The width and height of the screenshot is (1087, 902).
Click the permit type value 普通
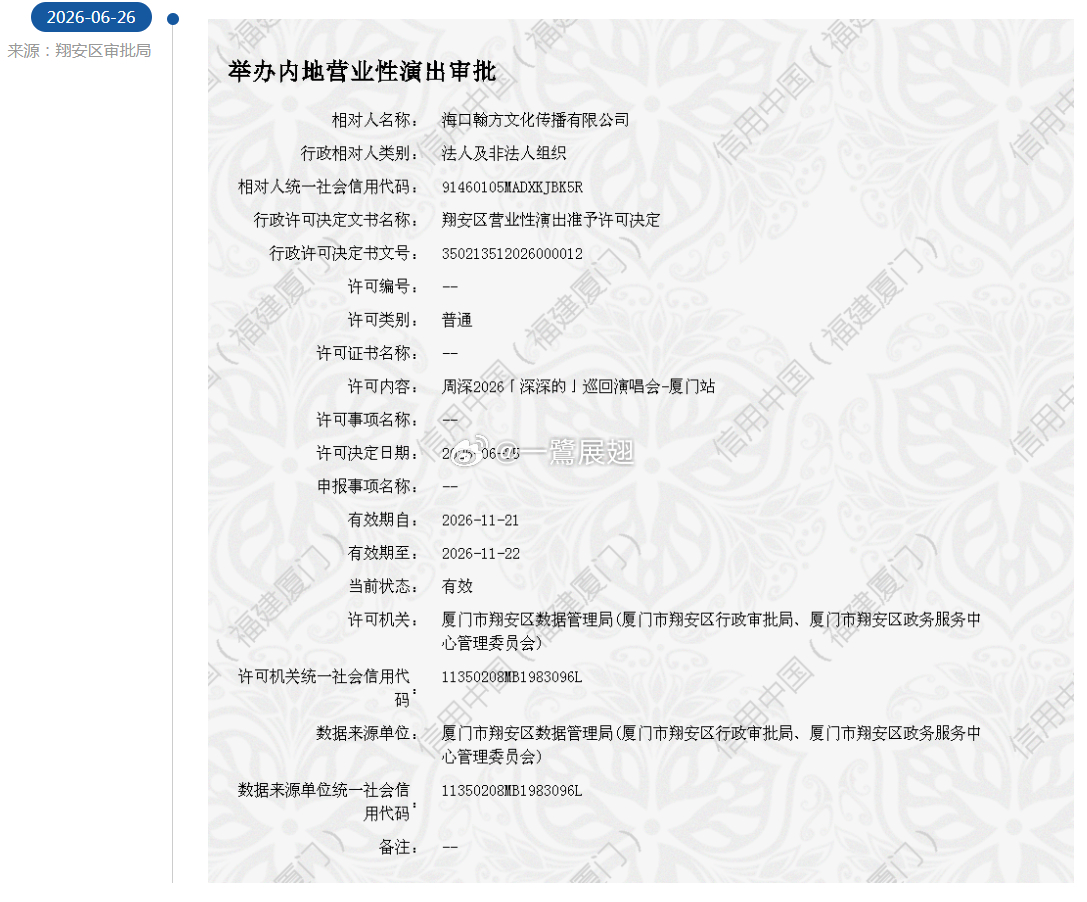pyautogui.click(x=457, y=320)
